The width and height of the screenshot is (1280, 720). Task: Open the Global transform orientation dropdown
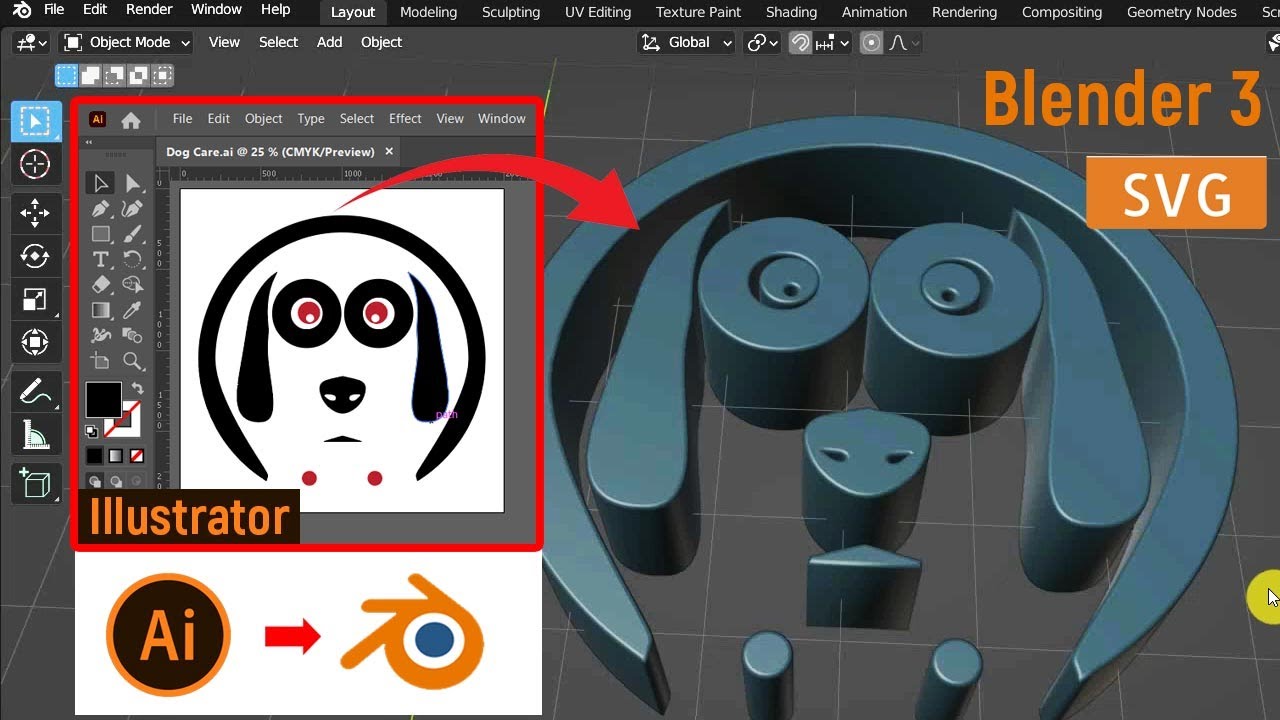[687, 42]
